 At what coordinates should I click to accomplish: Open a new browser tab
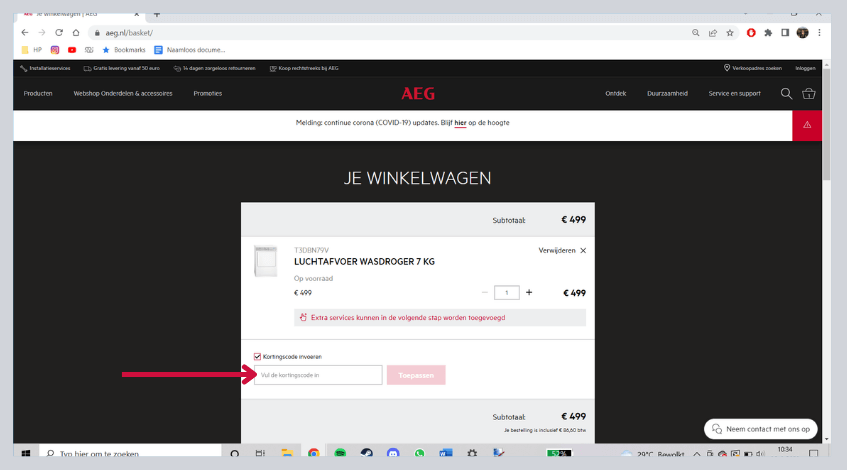(157, 15)
